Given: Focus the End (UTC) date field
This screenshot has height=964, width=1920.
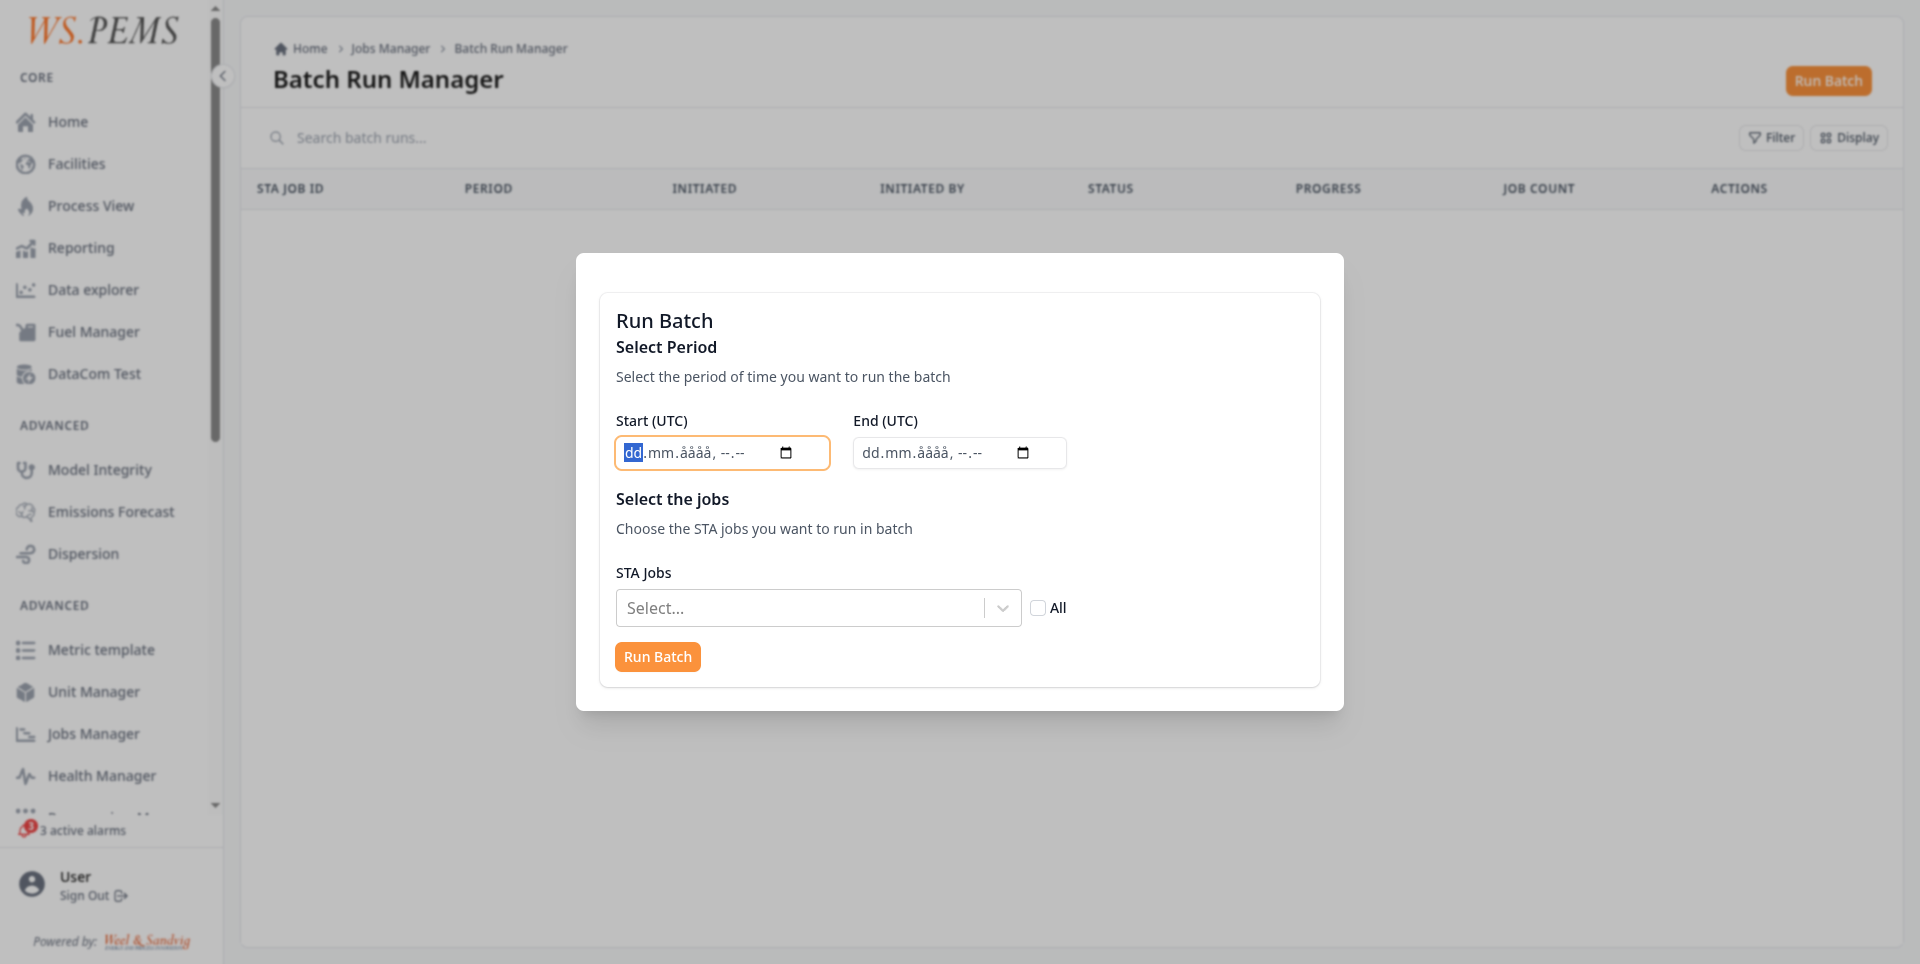Looking at the screenshot, I should [959, 453].
